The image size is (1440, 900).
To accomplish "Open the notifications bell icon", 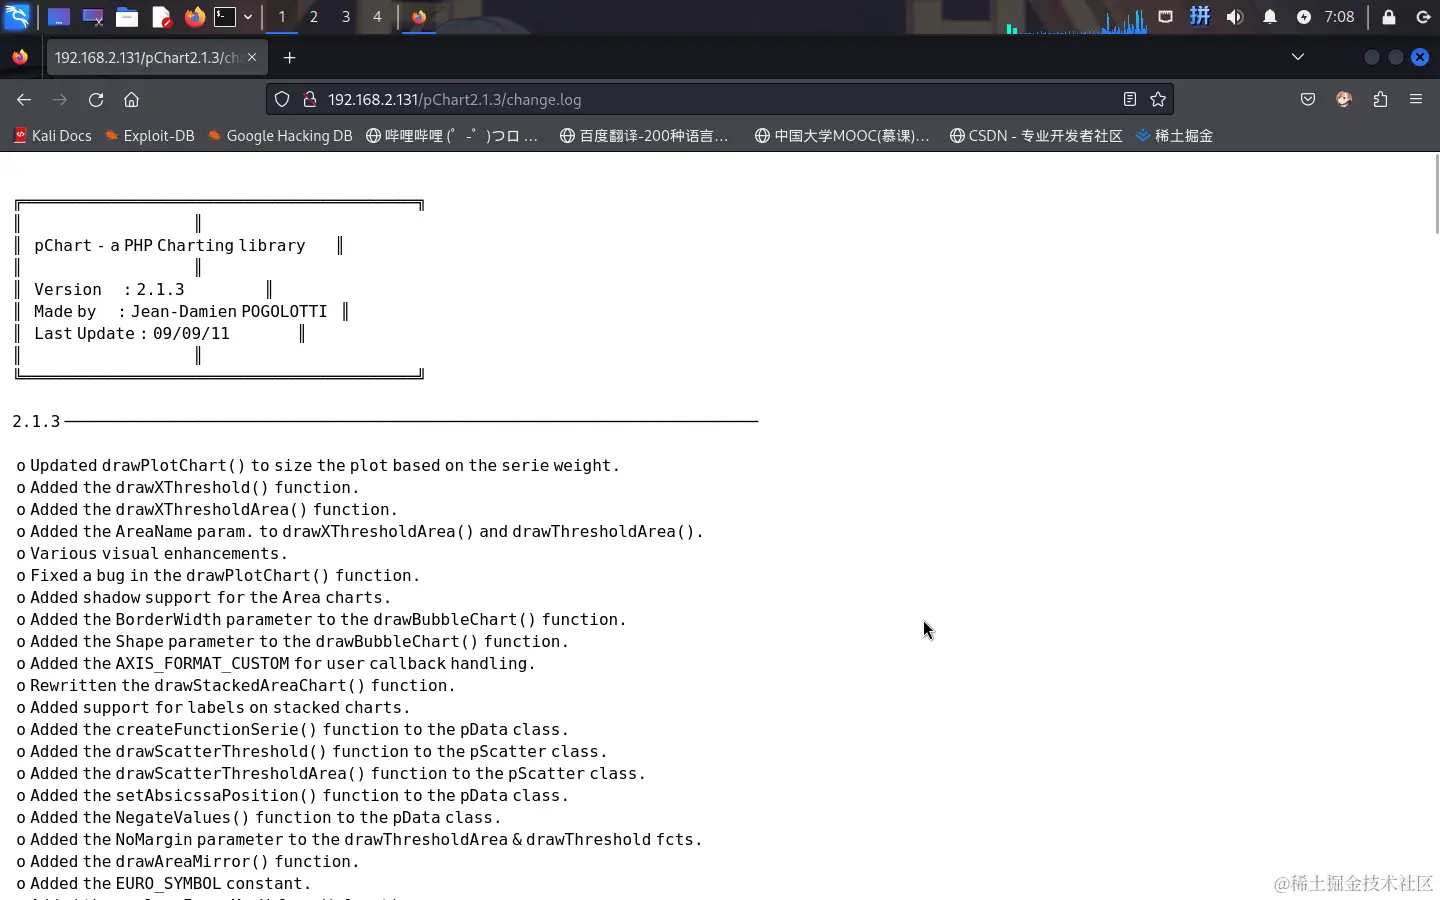I will tap(1270, 17).
